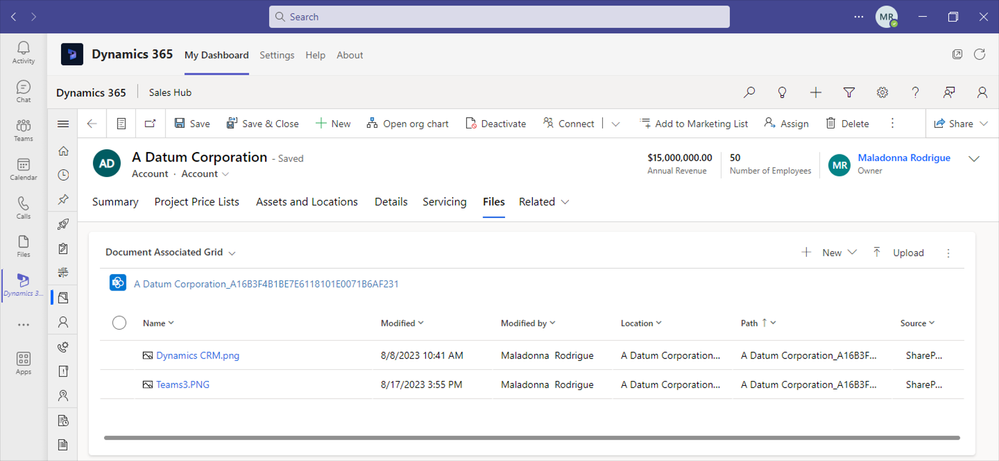Delete the account record
Screen dimensions: 999x461
point(847,124)
